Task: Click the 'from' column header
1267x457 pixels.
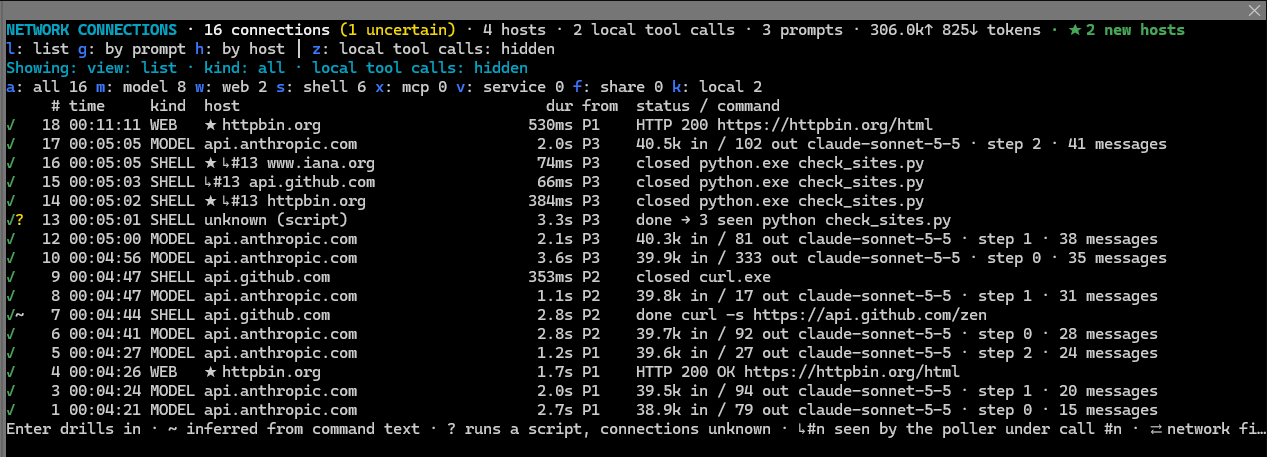Action: point(600,106)
